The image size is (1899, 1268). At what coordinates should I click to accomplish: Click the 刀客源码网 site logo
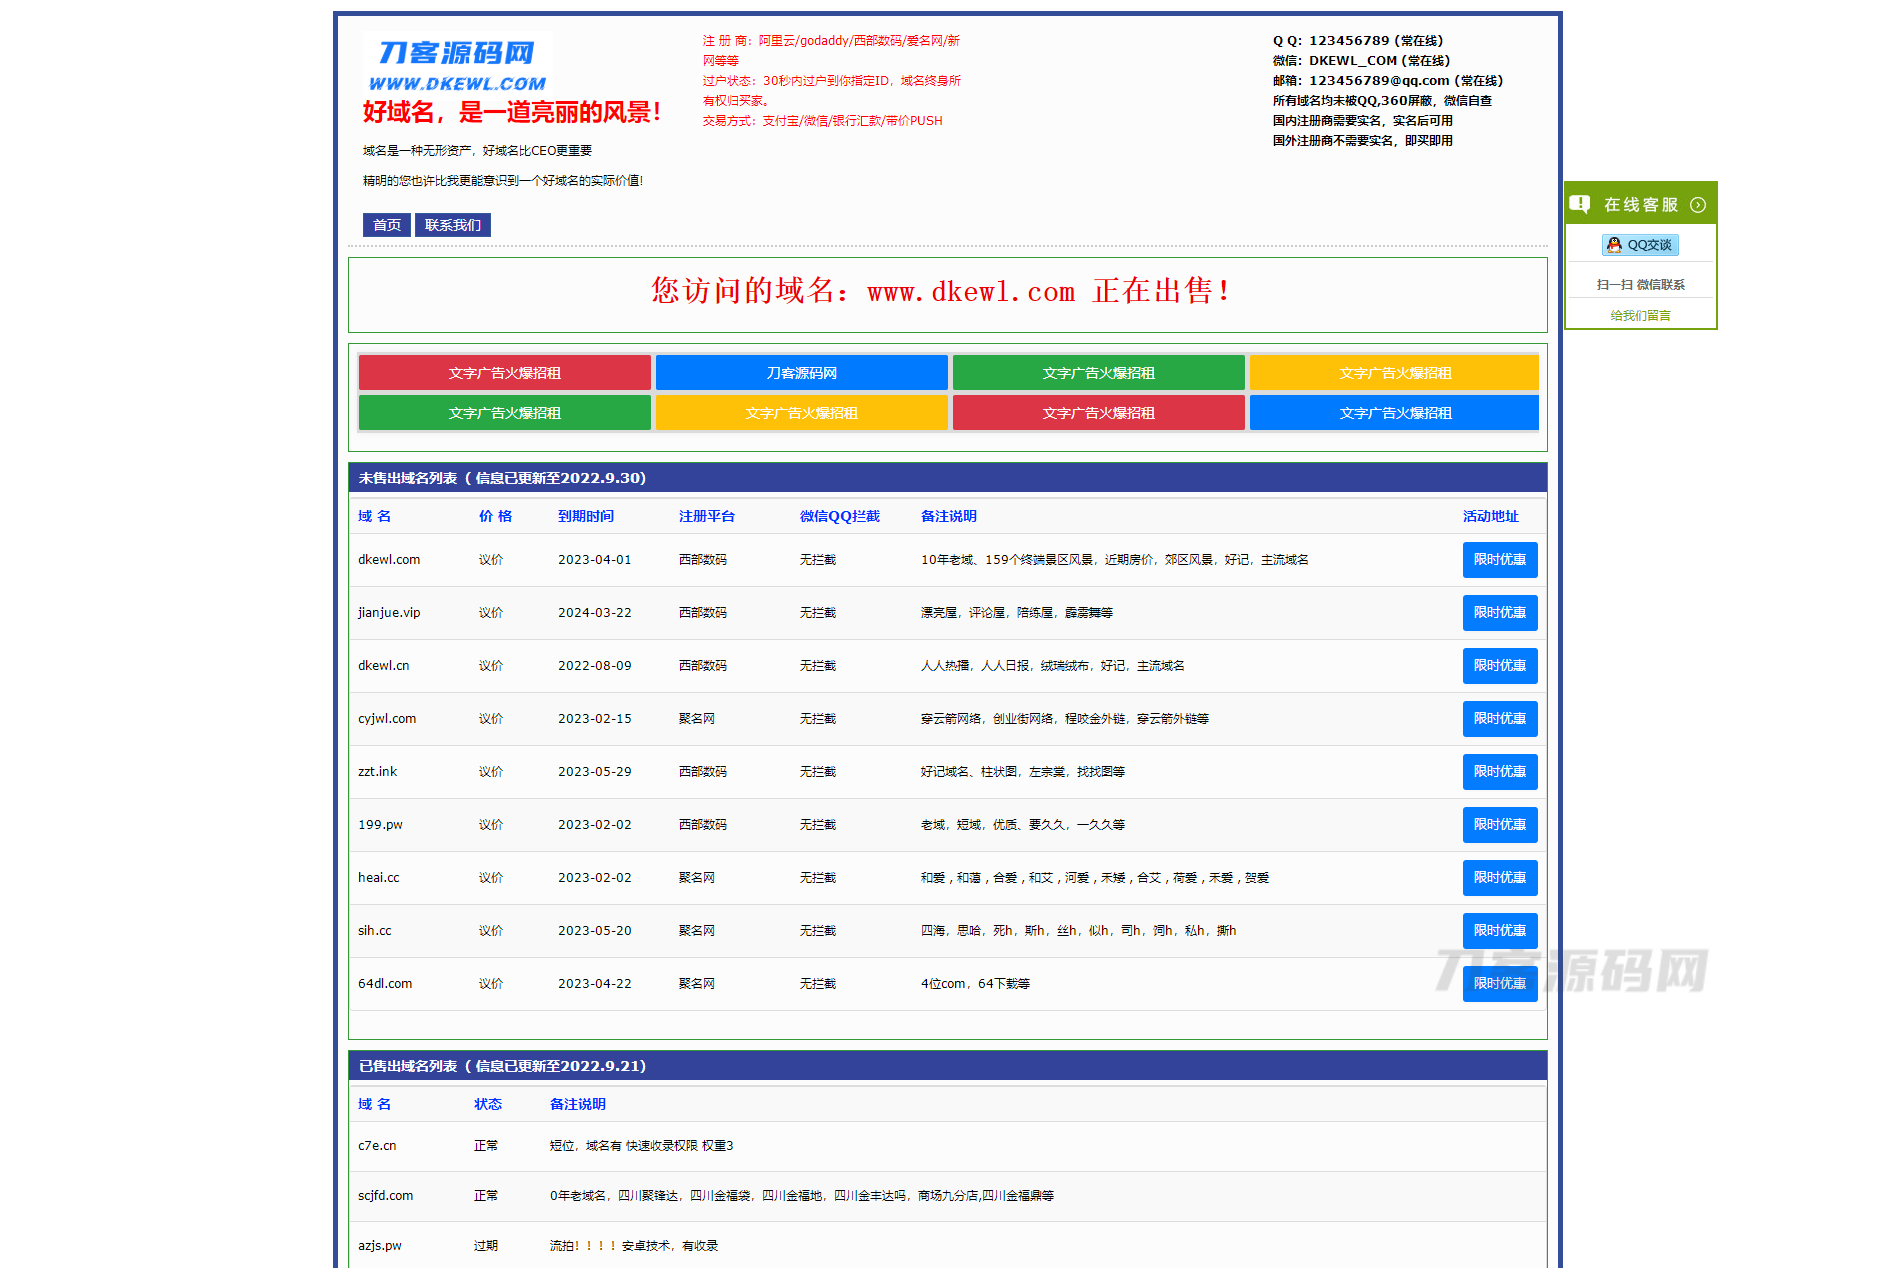[x=457, y=65]
